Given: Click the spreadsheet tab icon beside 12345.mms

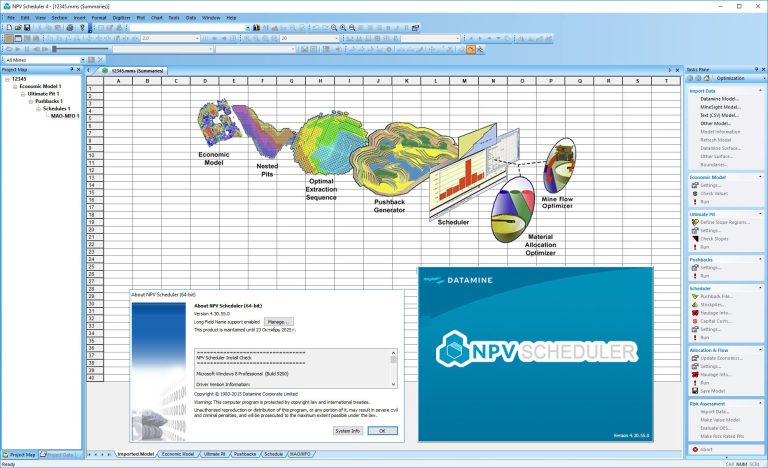Looking at the screenshot, I should point(105,71).
